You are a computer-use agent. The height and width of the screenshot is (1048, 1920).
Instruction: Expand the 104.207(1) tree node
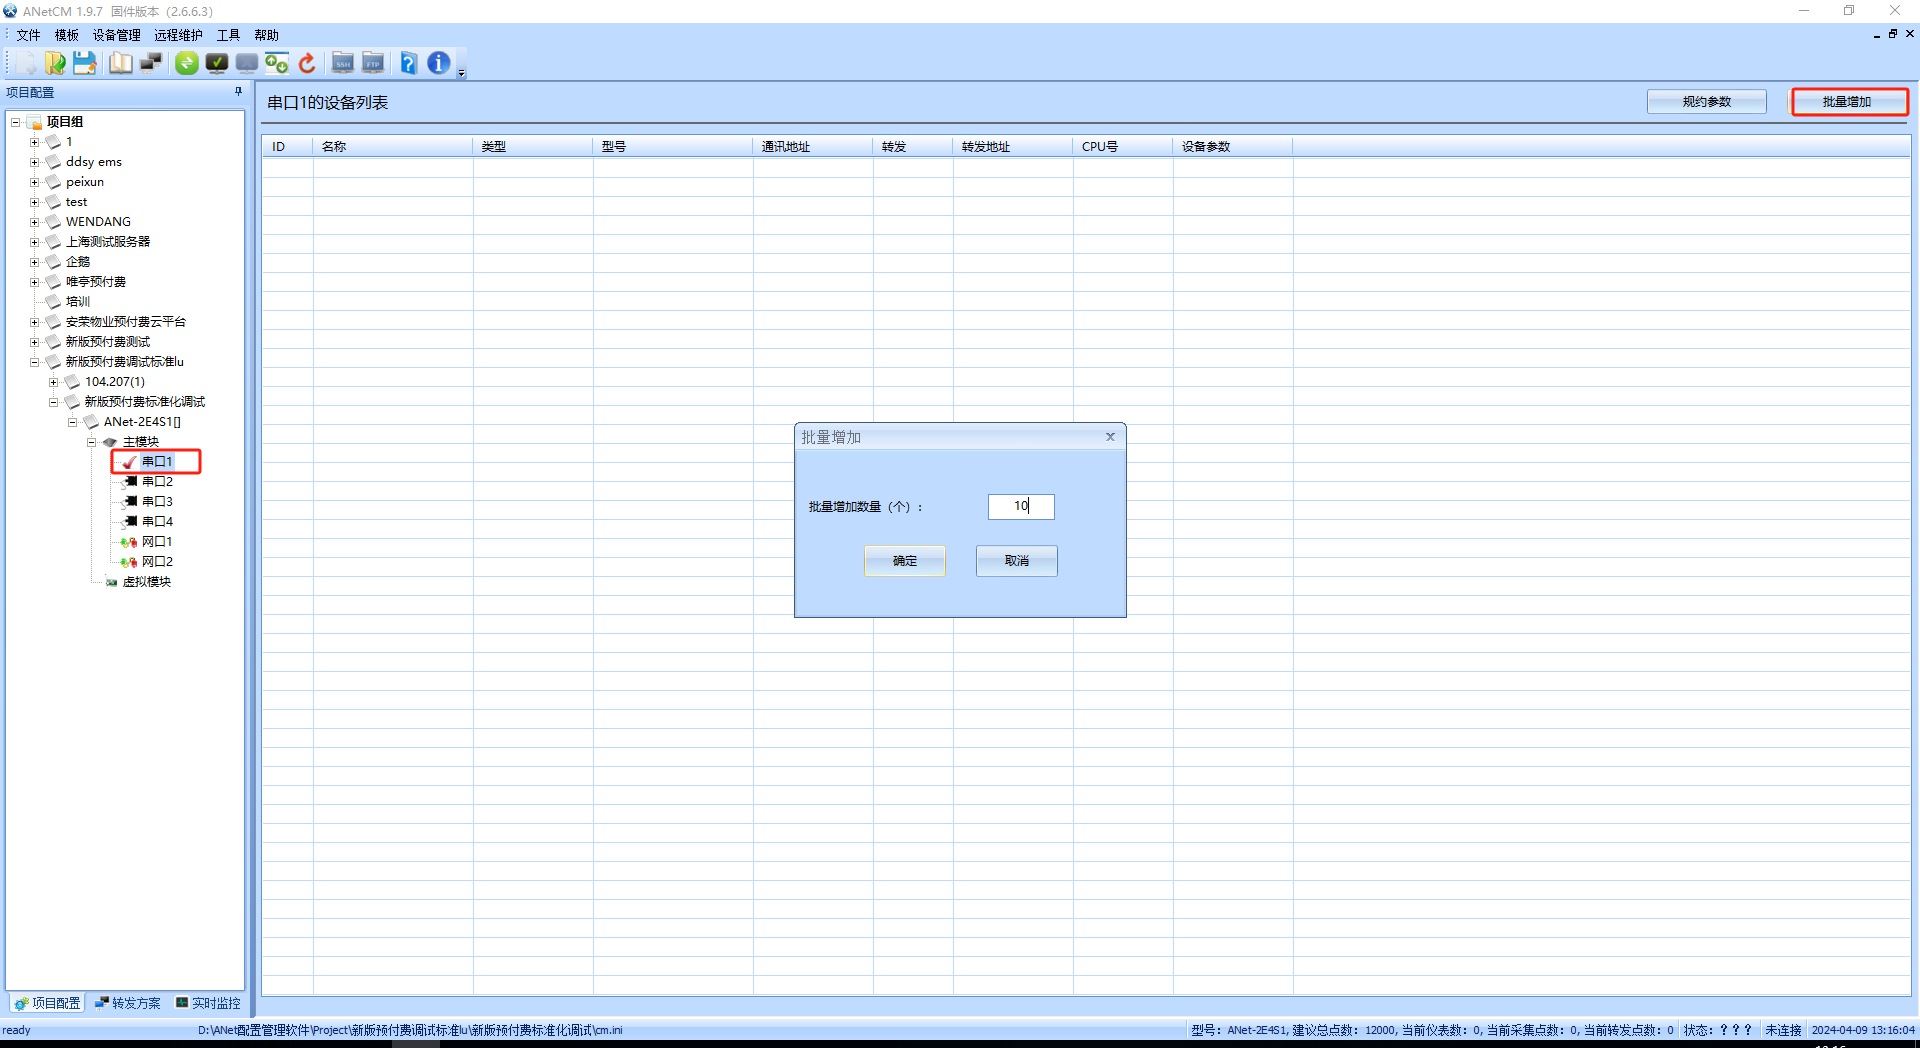click(53, 382)
